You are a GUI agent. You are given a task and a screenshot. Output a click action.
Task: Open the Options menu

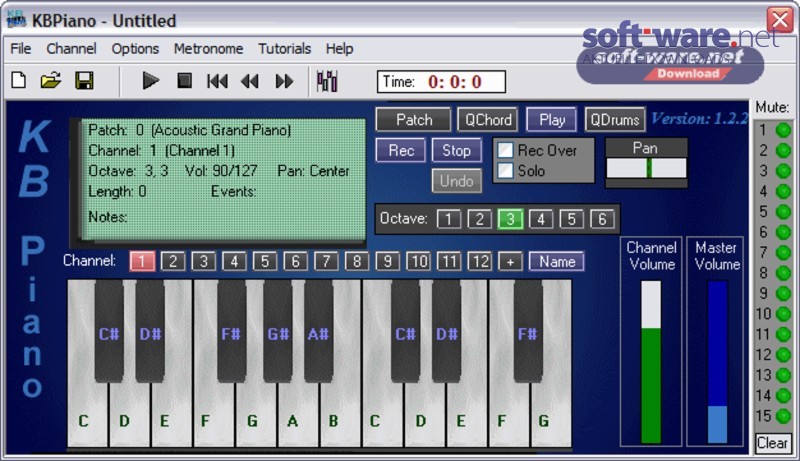pyautogui.click(x=135, y=48)
